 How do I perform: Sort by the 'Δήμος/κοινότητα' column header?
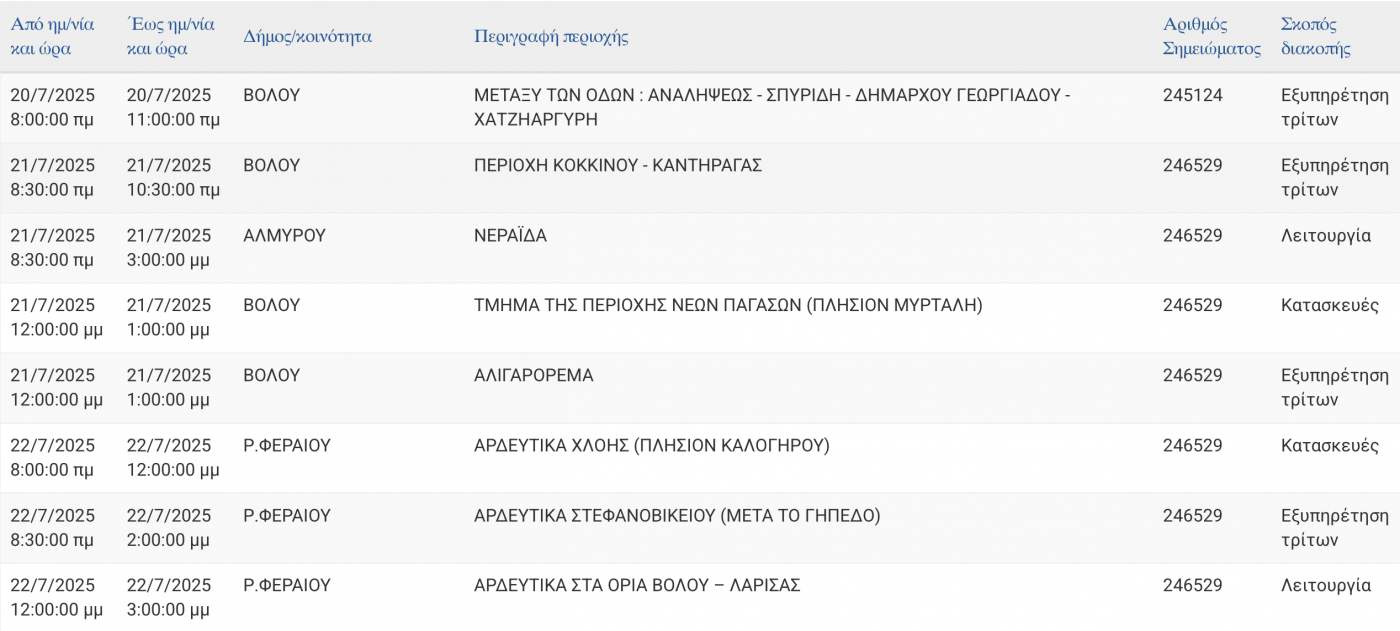coord(307,37)
